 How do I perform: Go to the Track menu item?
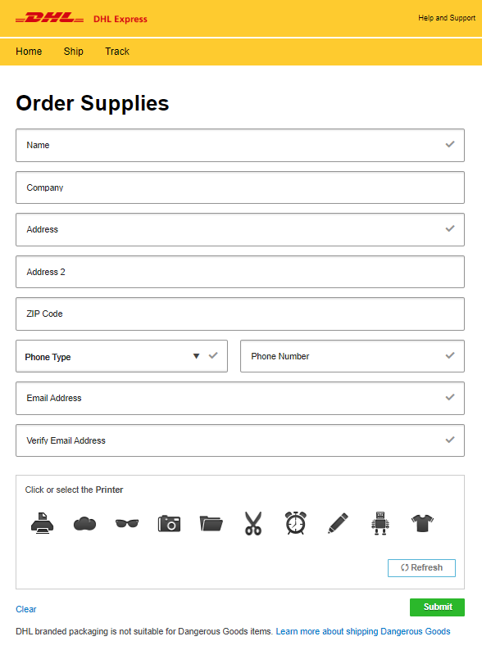pos(117,51)
